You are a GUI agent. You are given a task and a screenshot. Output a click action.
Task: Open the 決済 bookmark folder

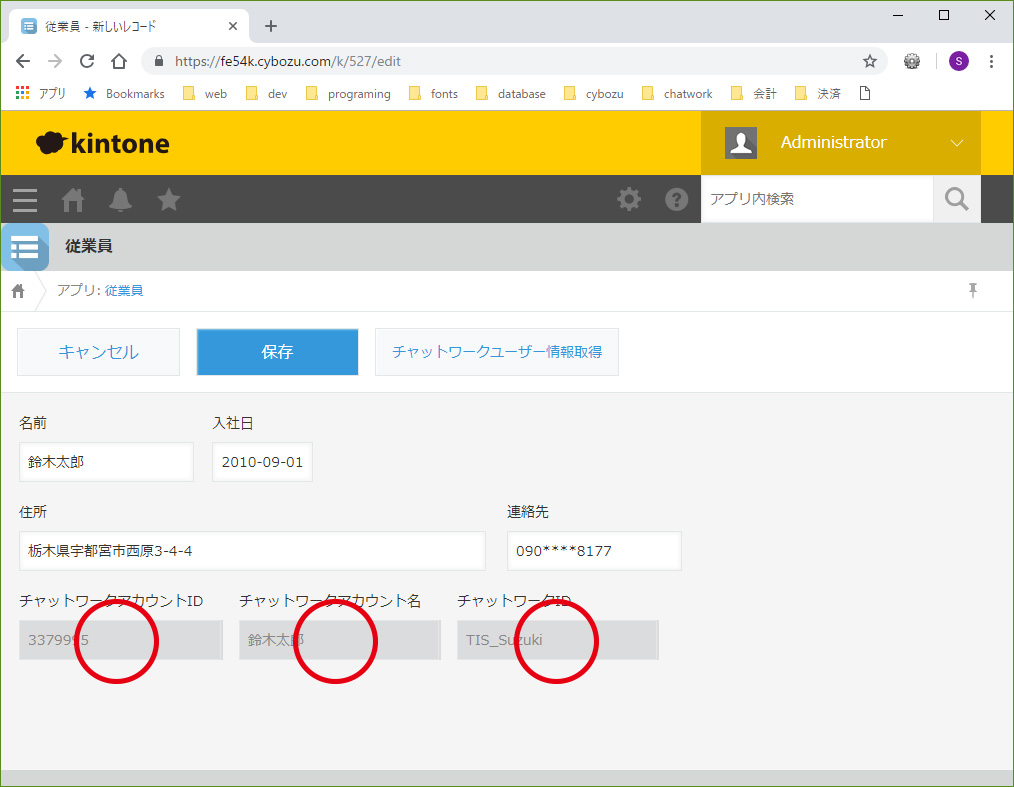[817, 94]
